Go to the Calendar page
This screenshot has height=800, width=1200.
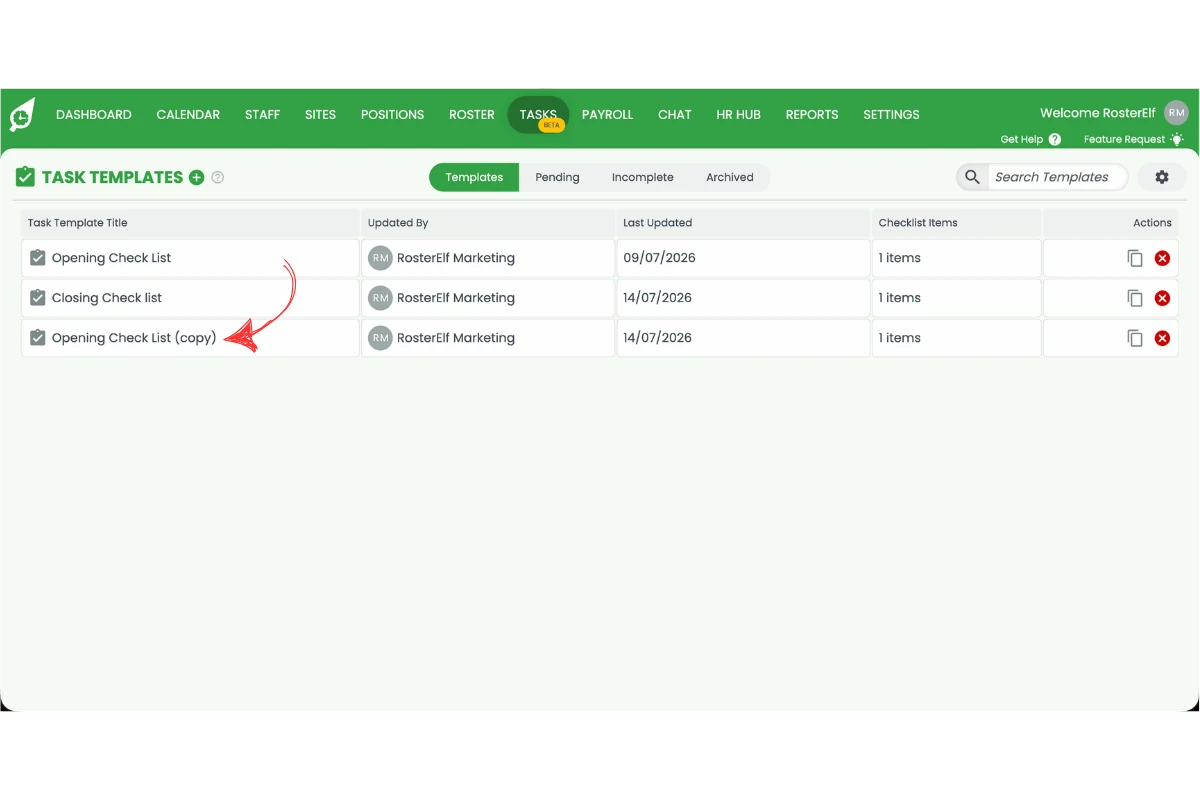coord(188,115)
